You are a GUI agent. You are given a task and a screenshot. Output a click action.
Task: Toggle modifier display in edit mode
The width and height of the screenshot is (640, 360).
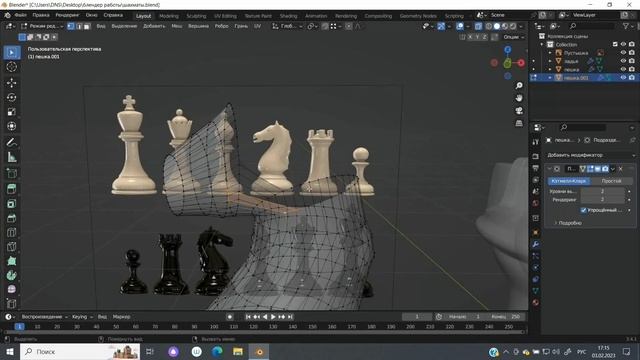pyautogui.click(x=590, y=169)
